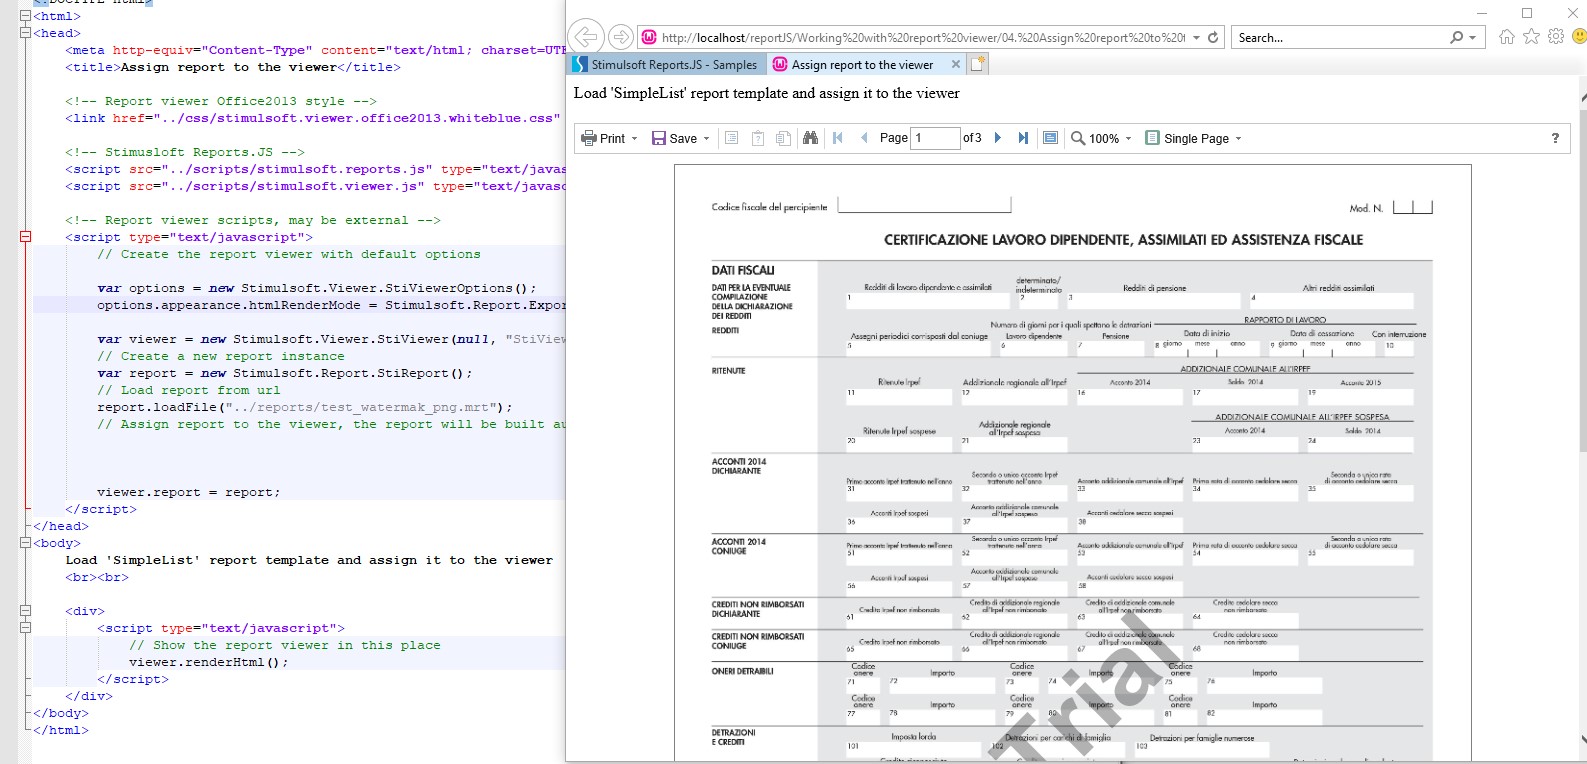The width and height of the screenshot is (1587, 764).
Task: Click the smiley feedback icon
Action: click(x=1579, y=37)
